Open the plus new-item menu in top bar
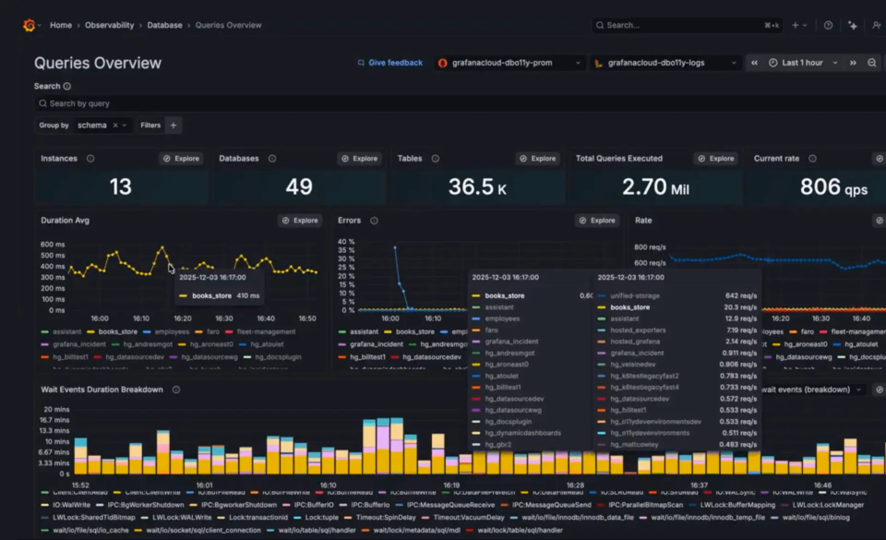This screenshot has width=886, height=540. tap(799, 25)
